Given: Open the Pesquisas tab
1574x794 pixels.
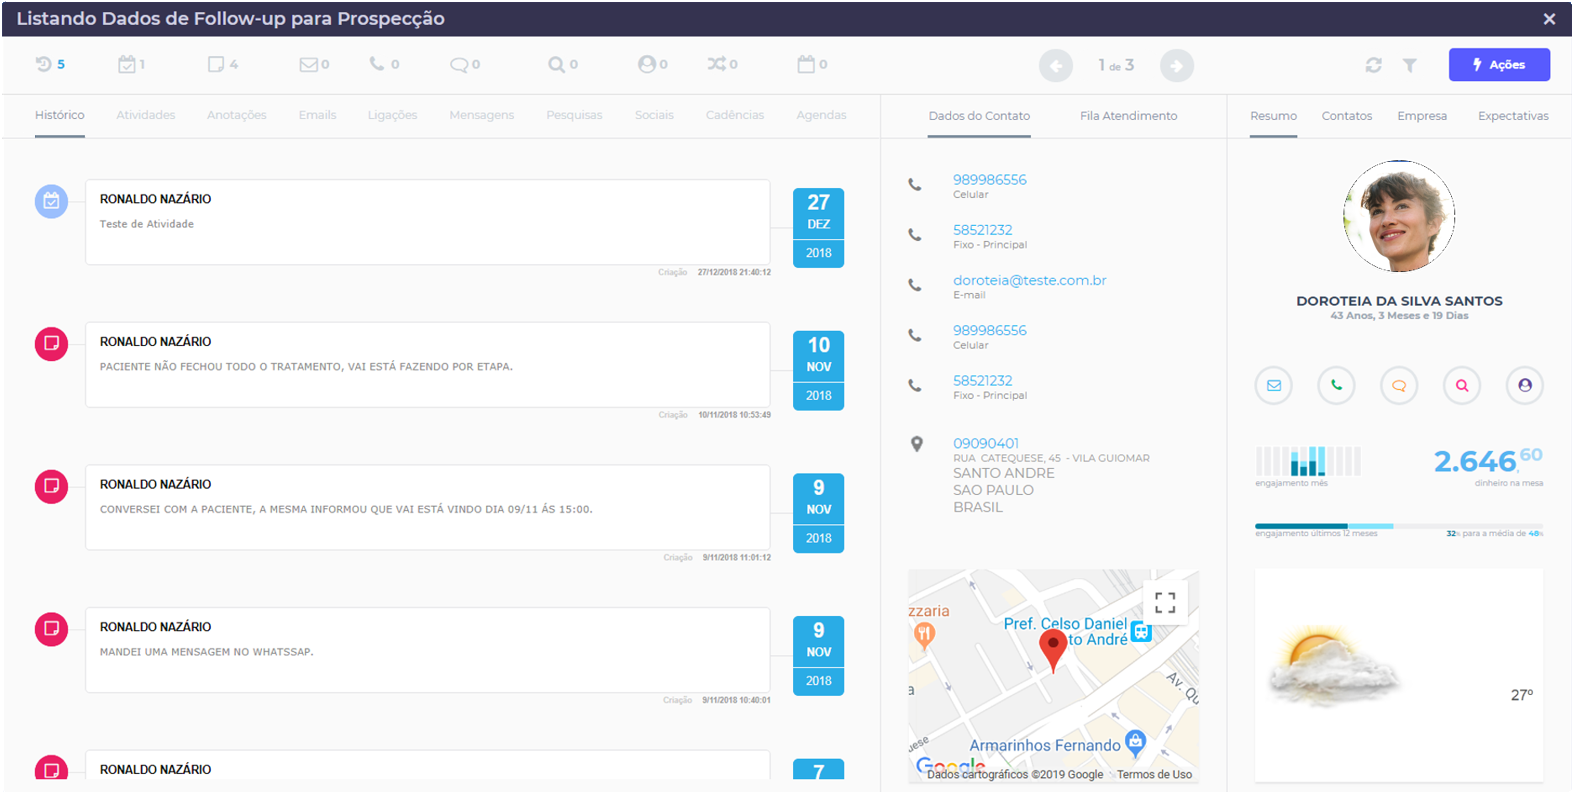Looking at the screenshot, I should [x=574, y=115].
